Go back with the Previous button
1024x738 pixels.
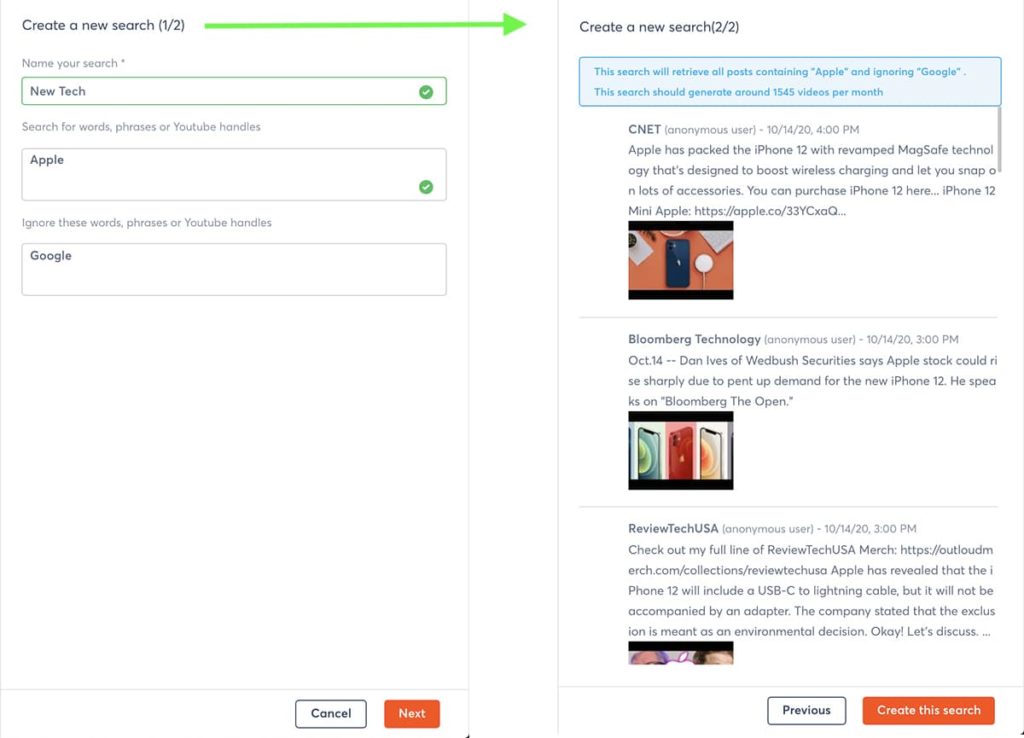coord(806,711)
